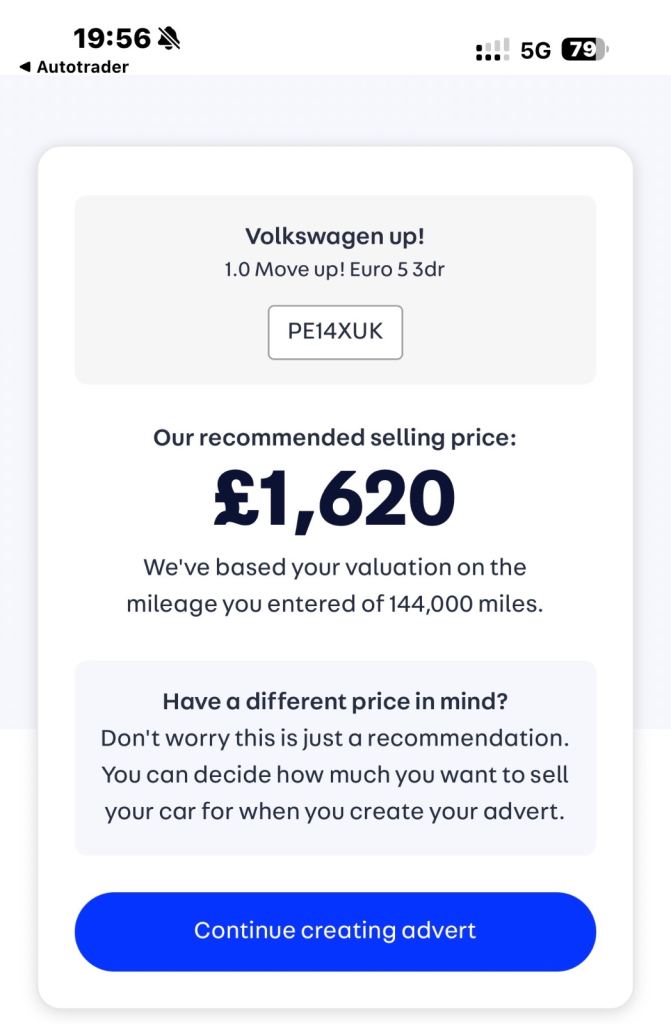
Task: Tap the silent mode bell icon
Action: point(168,39)
